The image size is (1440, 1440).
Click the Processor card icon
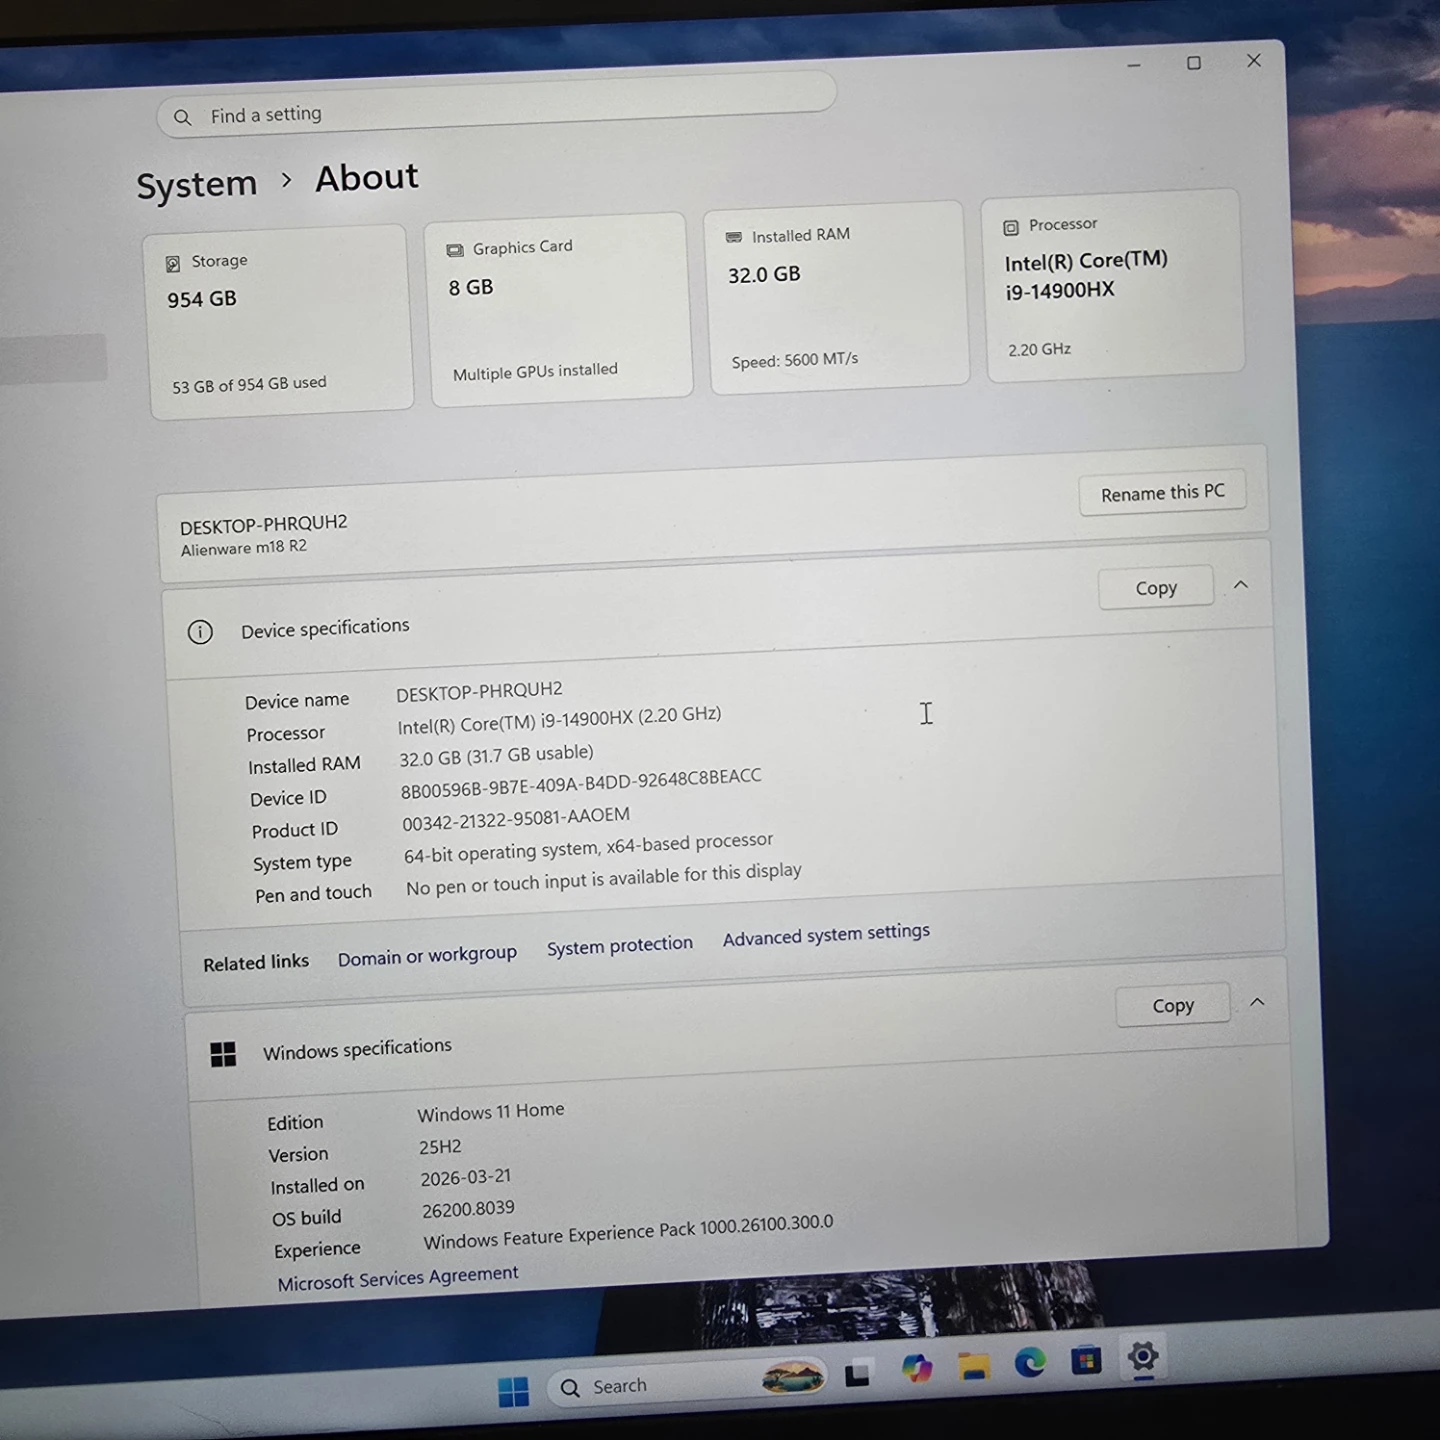pos(1011,227)
